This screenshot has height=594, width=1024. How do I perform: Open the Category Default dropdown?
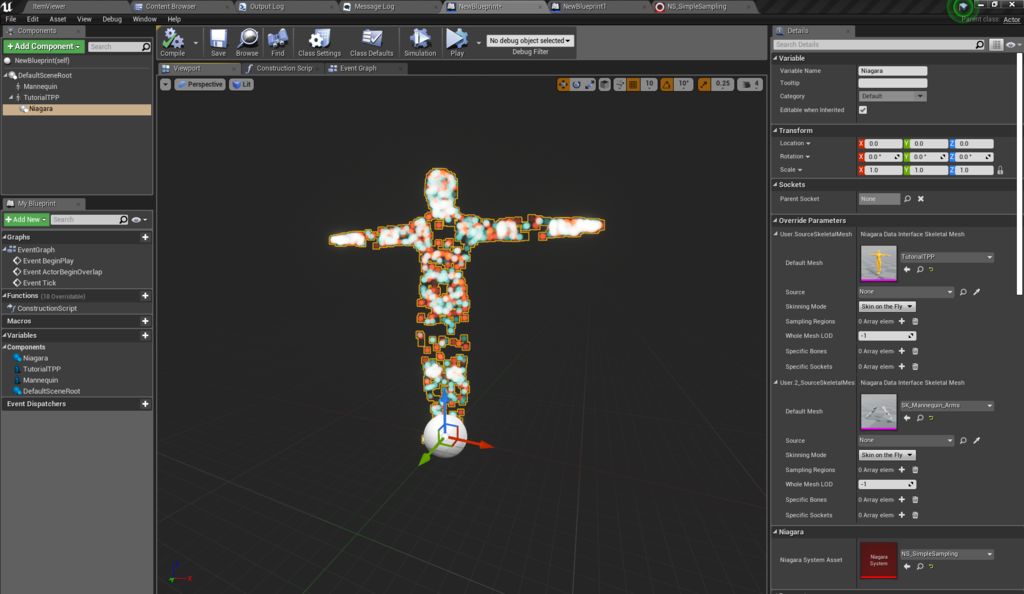(x=892, y=96)
